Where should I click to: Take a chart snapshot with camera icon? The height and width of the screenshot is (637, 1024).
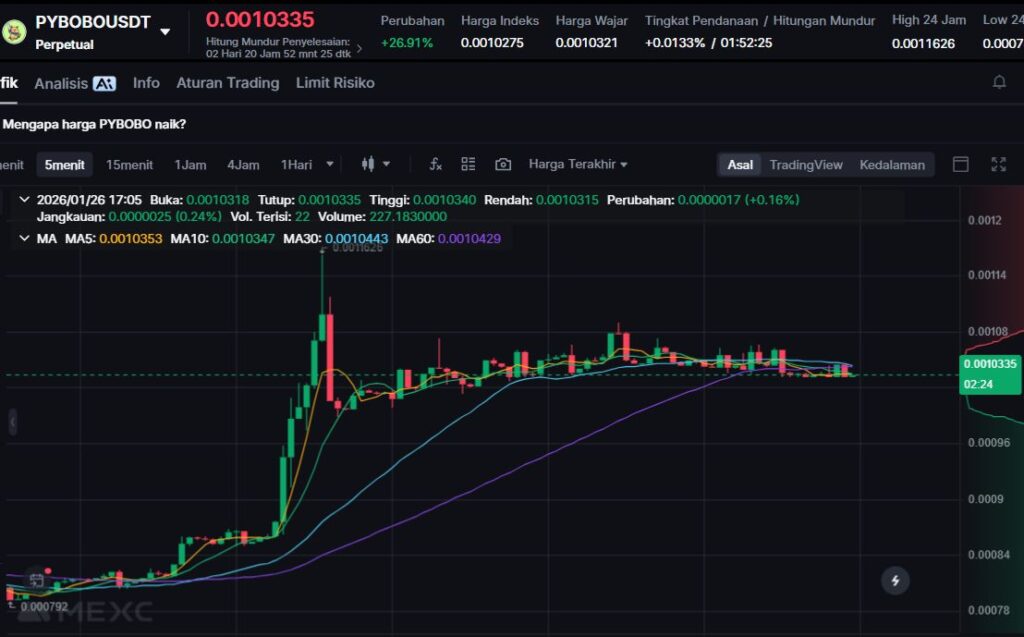pyautogui.click(x=503, y=164)
